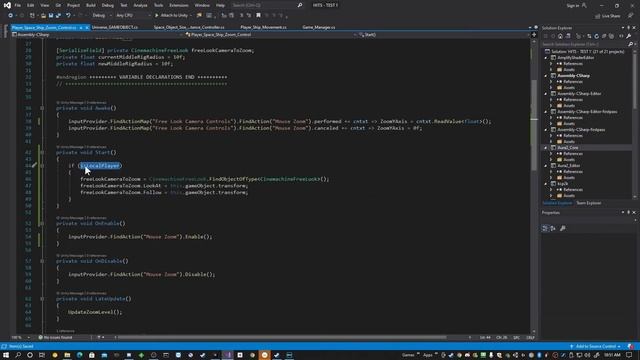This screenshot has width=640, height=360.
Task: Click the taskbar Search magnifier icon
Action: pos(18,355)
